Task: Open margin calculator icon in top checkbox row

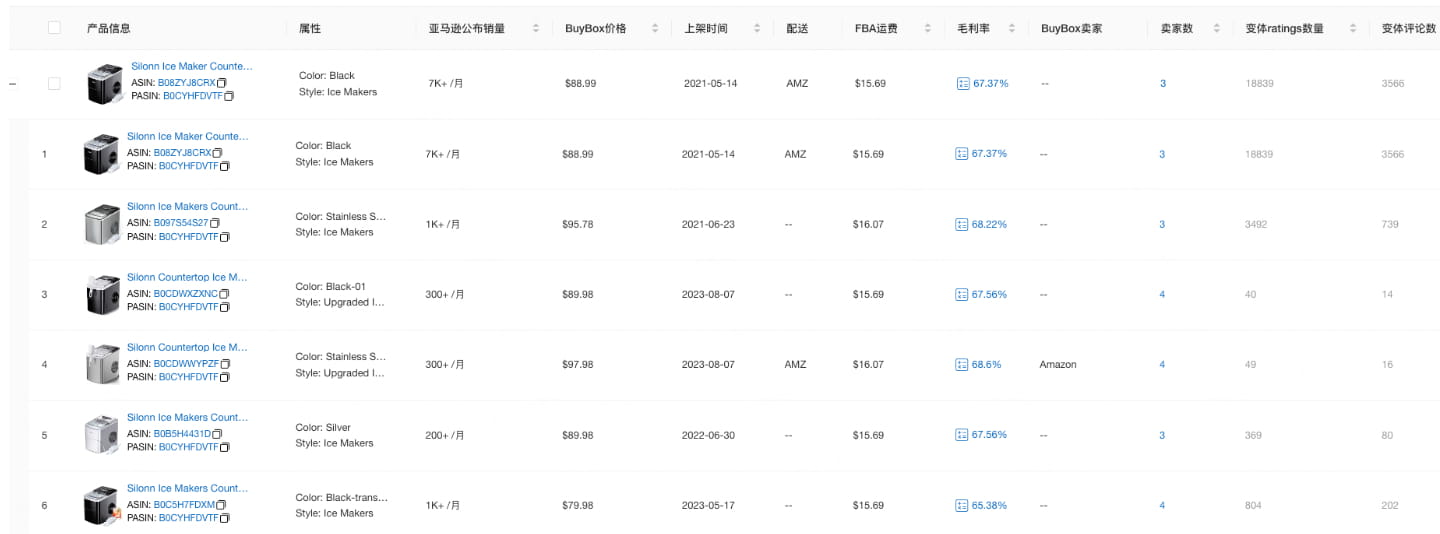Action: click(963, 84)
